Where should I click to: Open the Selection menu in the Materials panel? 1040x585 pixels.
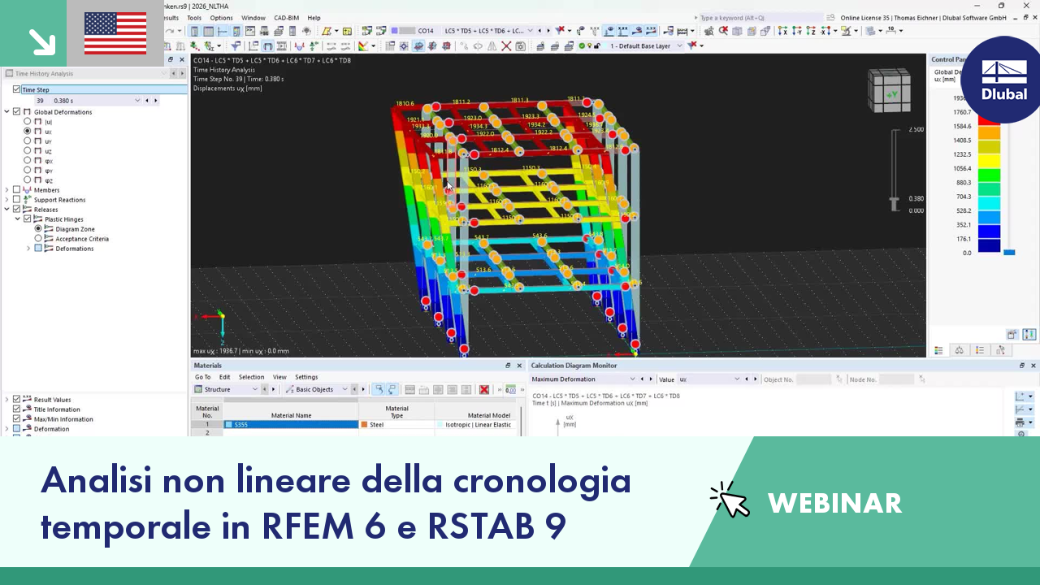(251, 377)
